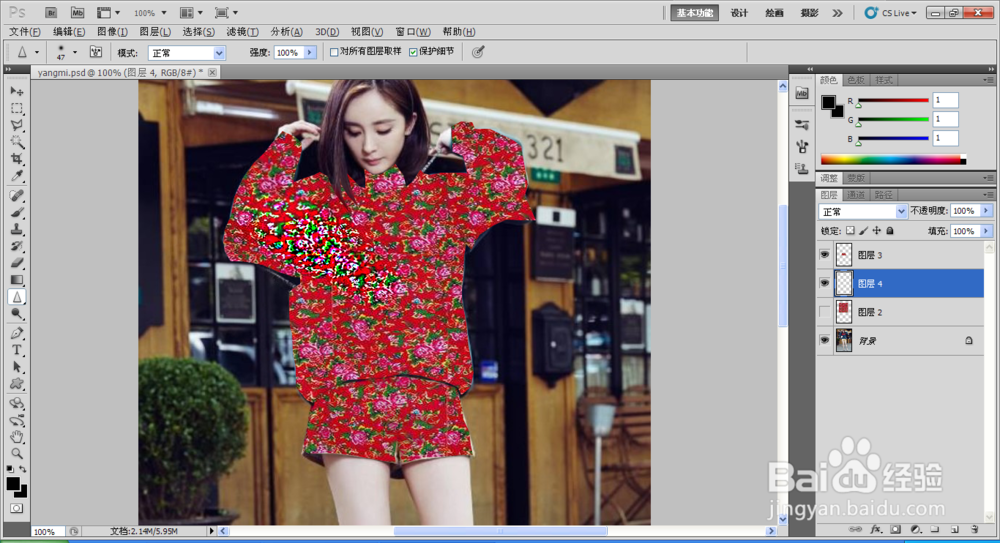Open the Mini Bridge panel icon in dock
The width and height of the screenshot is (1000, 543).
pos(802,94)
